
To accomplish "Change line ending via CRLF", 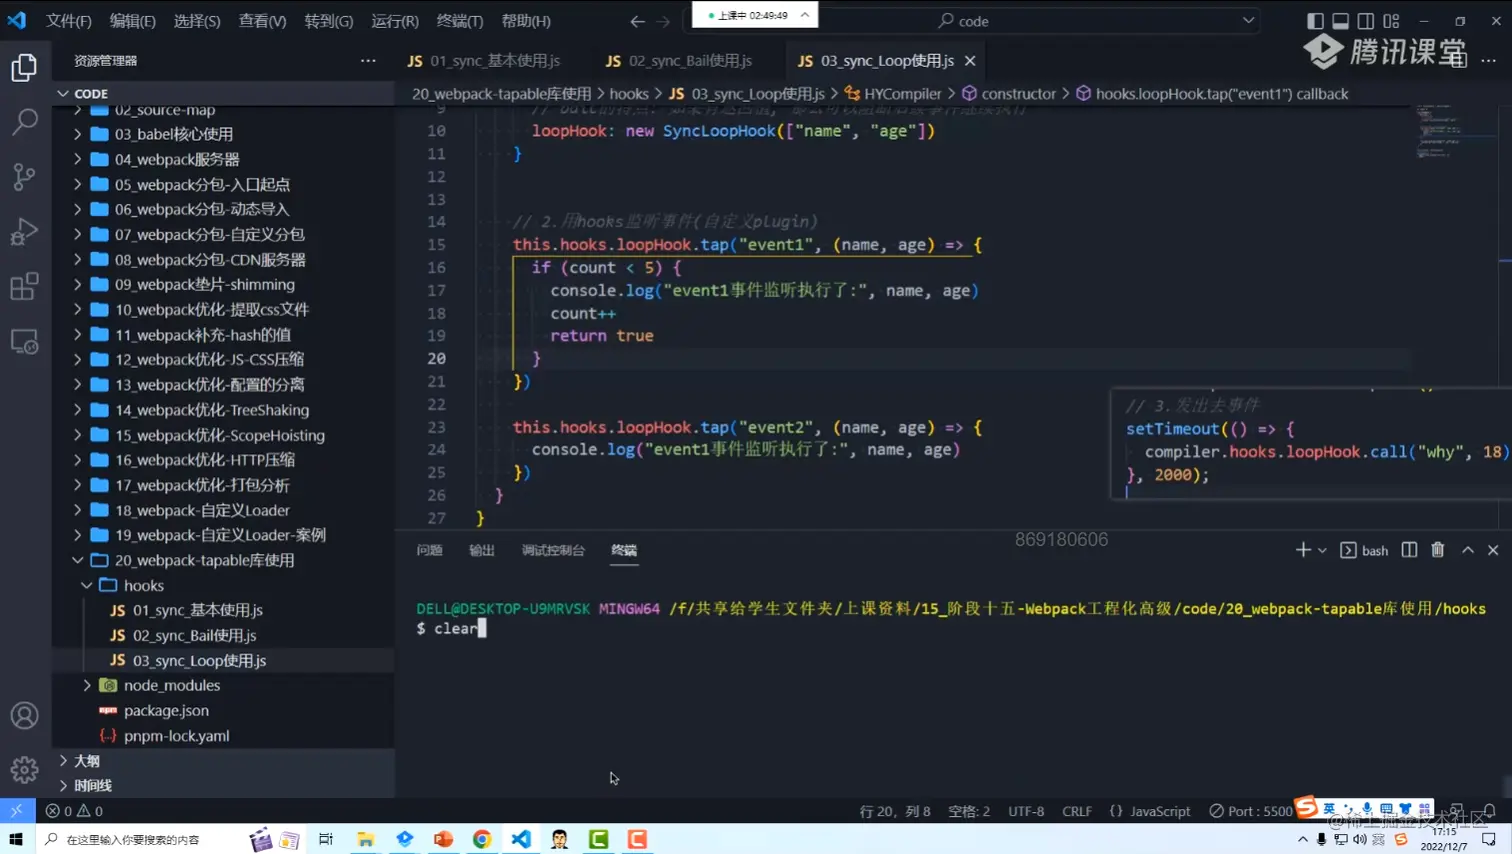I will point(1077,811).
